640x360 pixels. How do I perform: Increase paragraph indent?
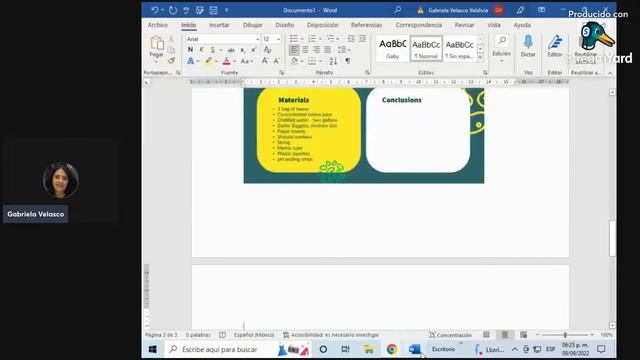pyautogui.click(x=362, y=39)
